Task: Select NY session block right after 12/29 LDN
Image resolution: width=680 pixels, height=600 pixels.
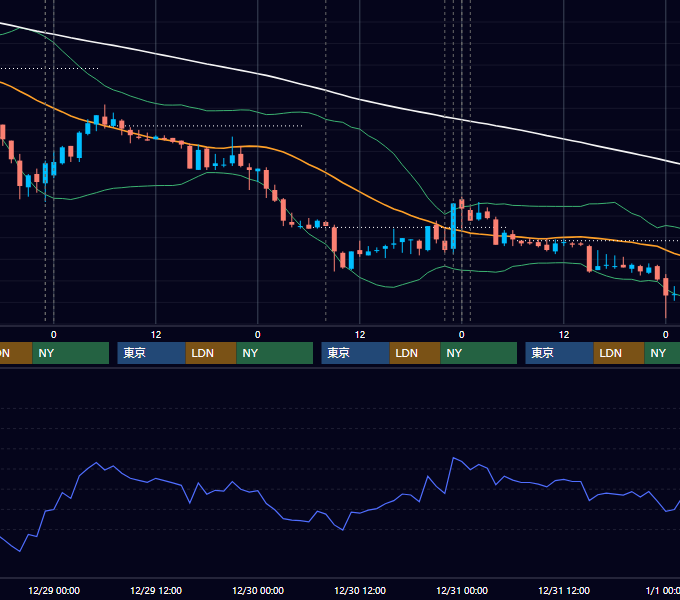Action: coord(275,353)
